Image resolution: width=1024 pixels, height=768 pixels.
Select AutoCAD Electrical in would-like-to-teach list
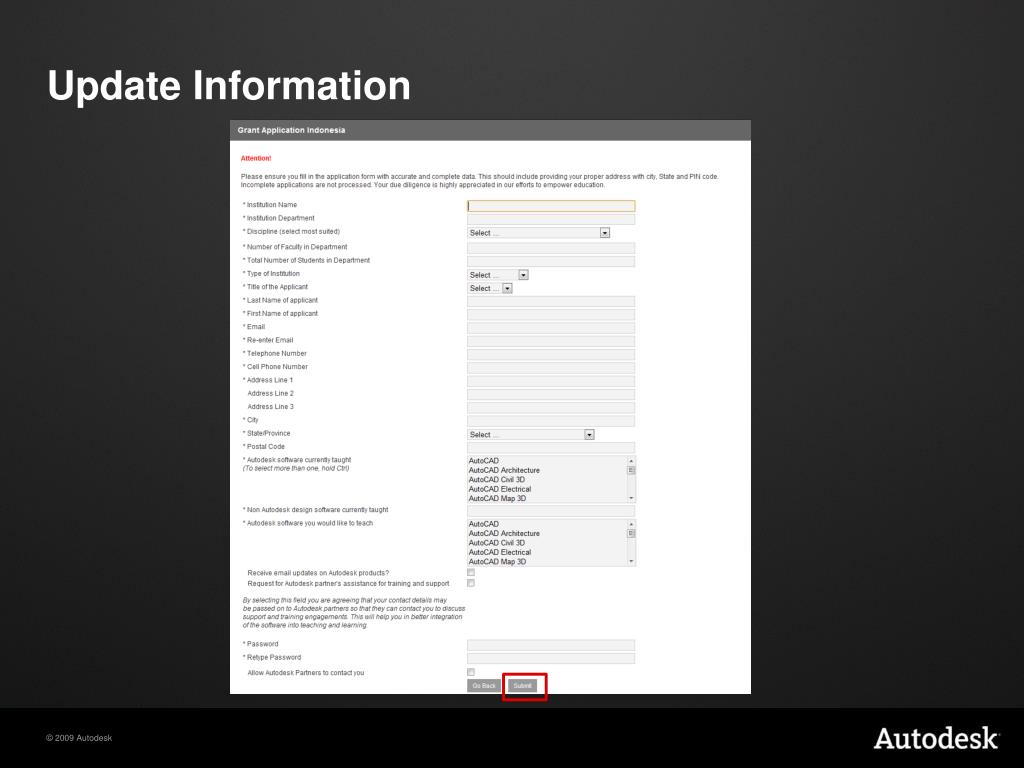[x=547, y=552]
